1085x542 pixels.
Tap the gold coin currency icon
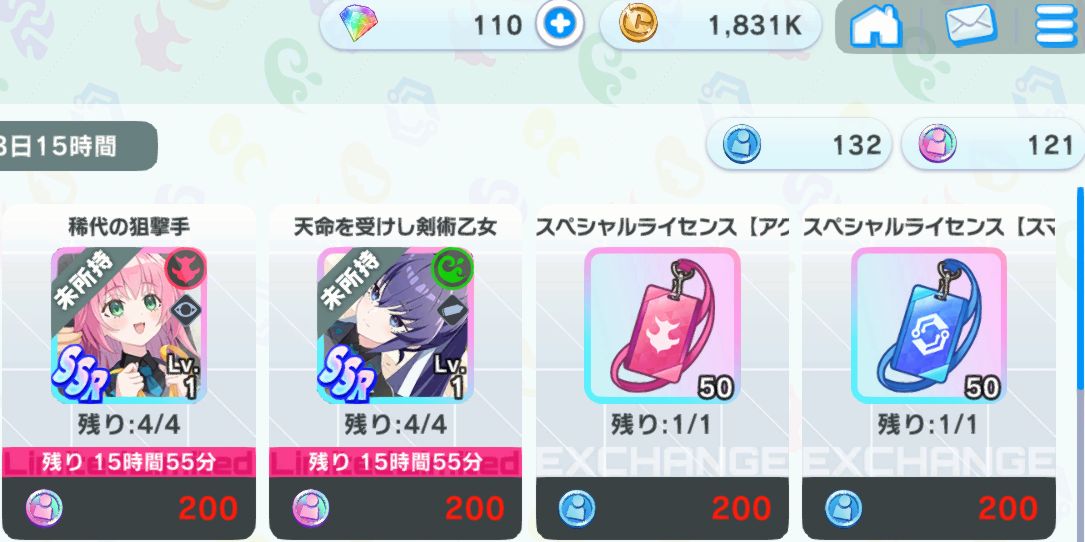click(x=637, y=26)
